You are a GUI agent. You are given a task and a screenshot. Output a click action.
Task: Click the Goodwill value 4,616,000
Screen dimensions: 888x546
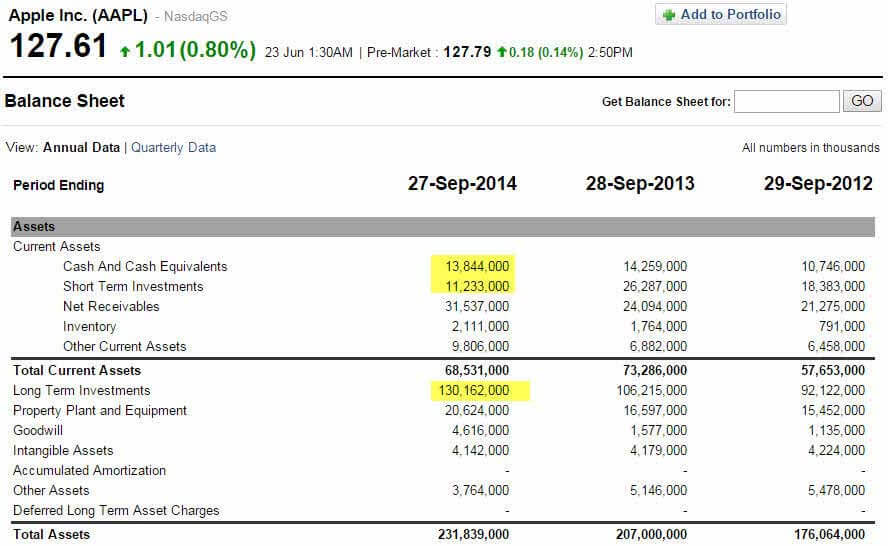tap(480, 430)
